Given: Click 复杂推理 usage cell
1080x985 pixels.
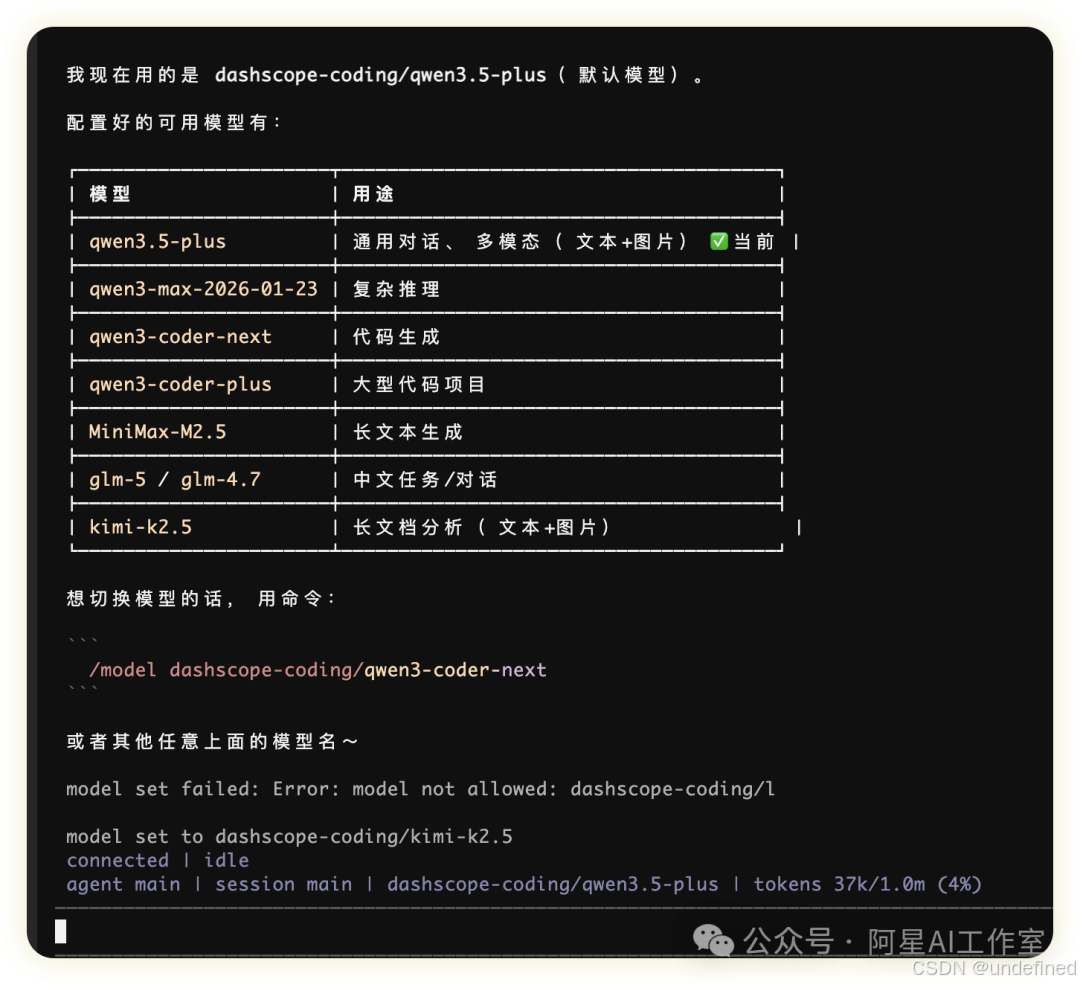Looking at the screenshot, I should pyautogui.click(x=396, y=289).
